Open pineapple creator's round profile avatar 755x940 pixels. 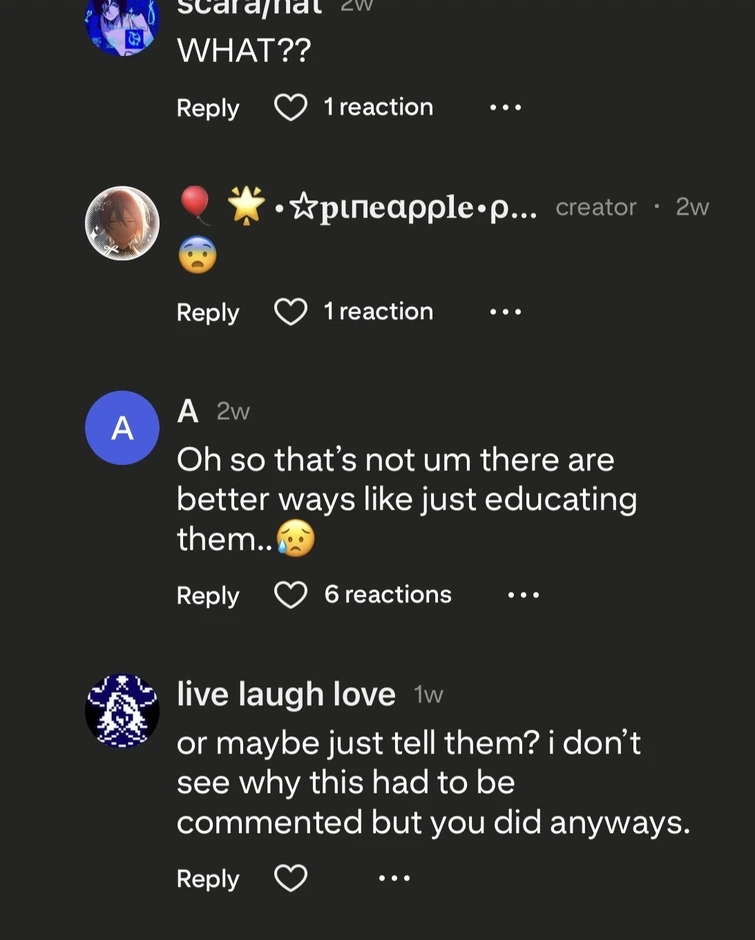click(122, 223)
